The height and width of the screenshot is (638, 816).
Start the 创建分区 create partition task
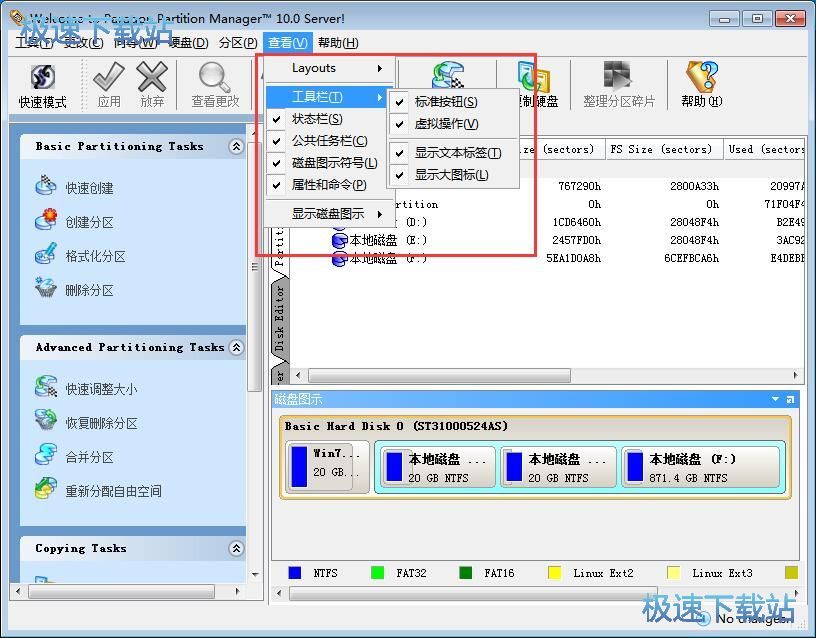point(74,221)
